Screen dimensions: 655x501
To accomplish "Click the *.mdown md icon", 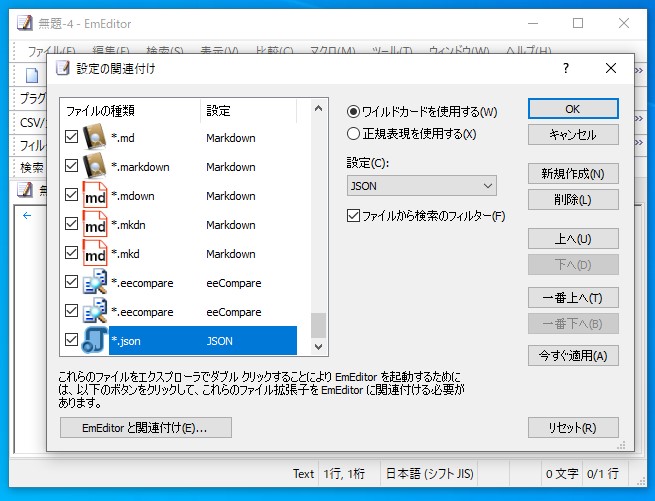I will tap(94, 195).
